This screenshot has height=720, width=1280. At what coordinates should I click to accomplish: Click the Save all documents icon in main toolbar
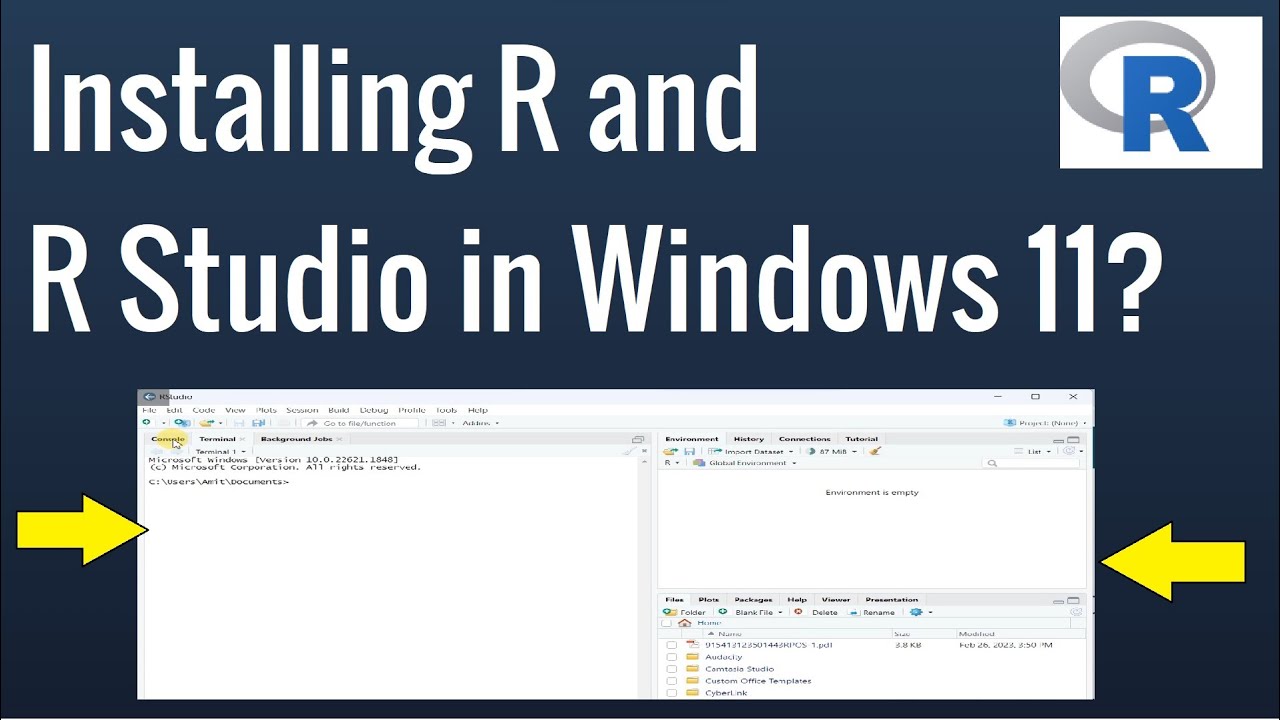pos(259,423)
